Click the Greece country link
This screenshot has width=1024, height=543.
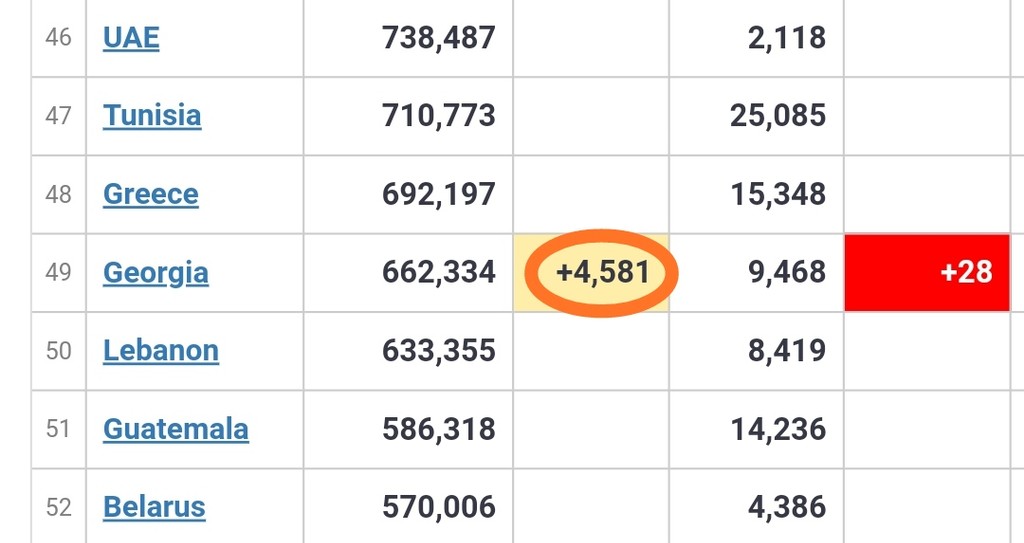(151, 194)
